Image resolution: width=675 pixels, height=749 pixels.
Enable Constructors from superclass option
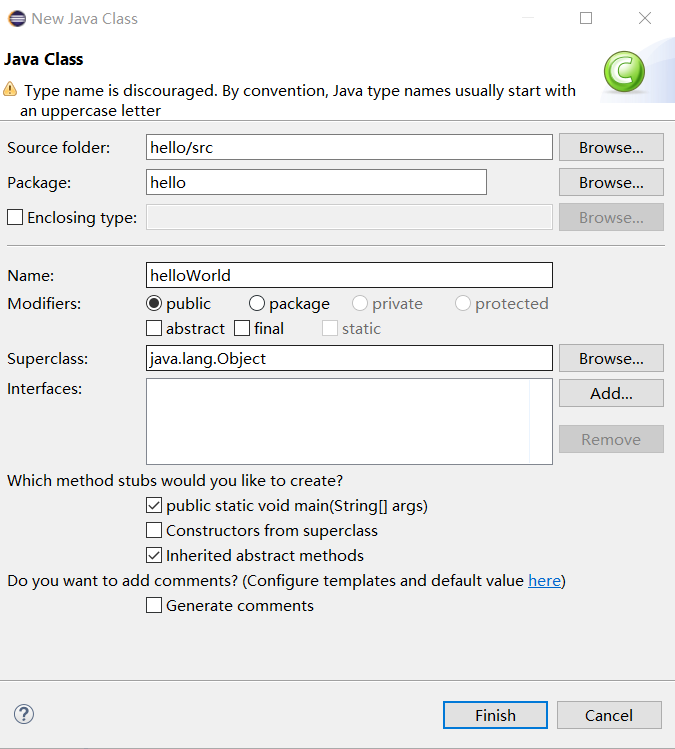[154, 530]
